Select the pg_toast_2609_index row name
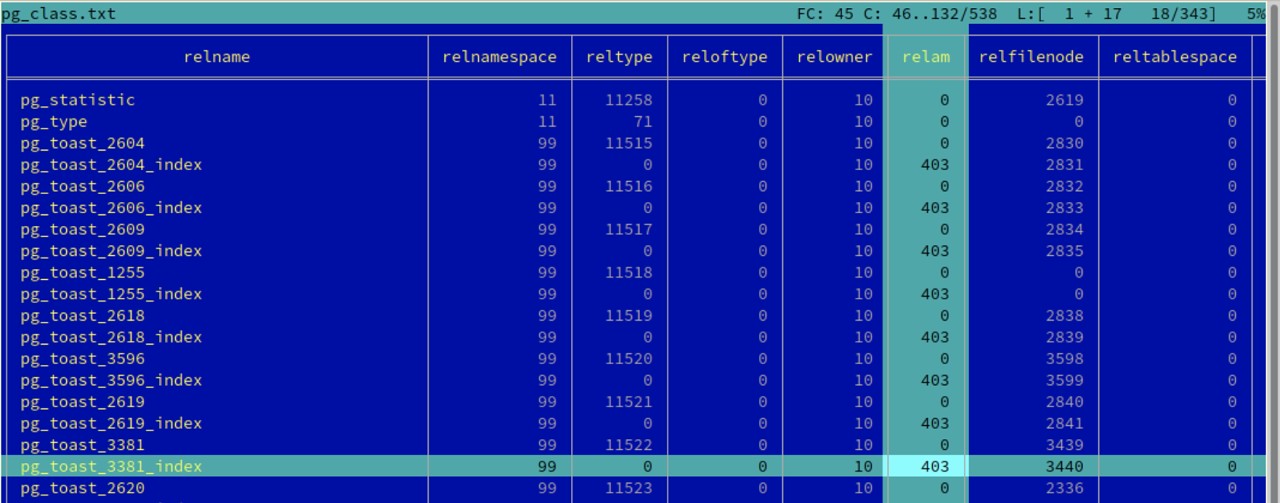Viewport: 1280px width, 503px height. pyautogui.click(x=111, y=251)
